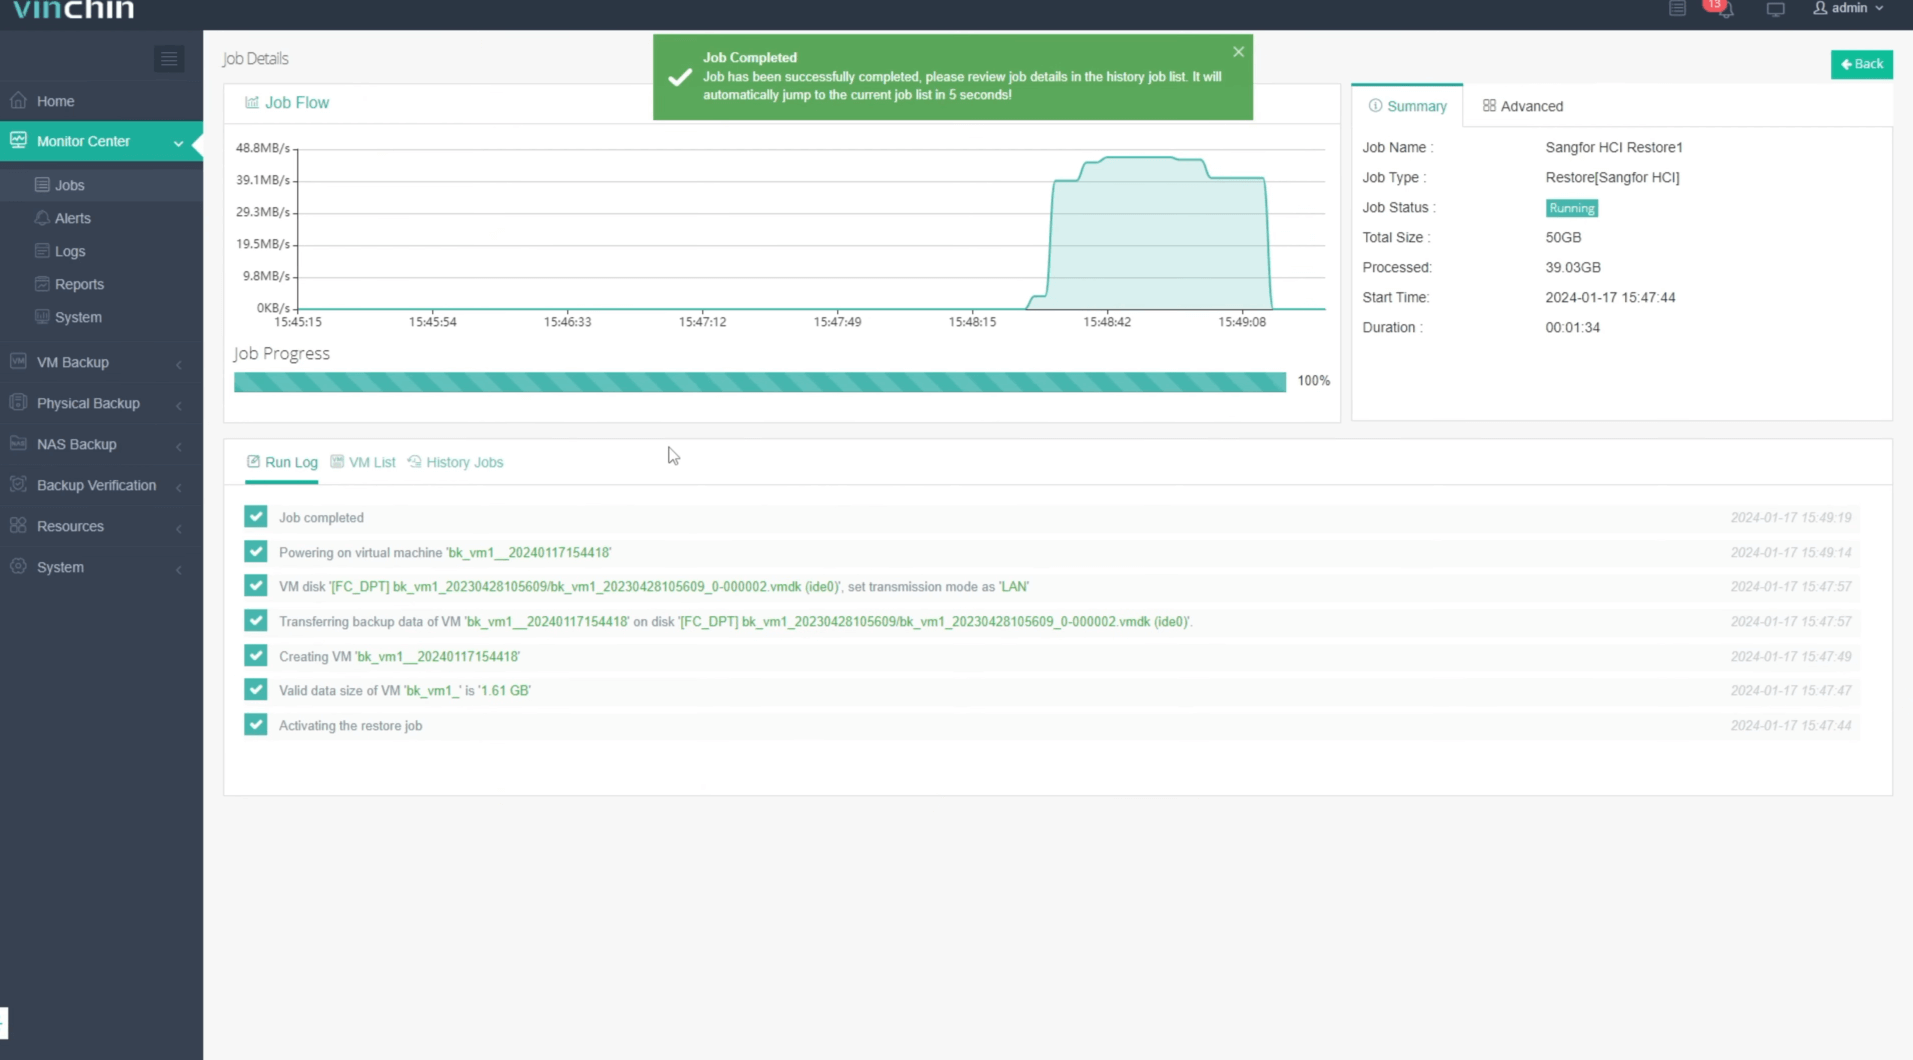1913x1060 pixels.
Task: Switch to the Summary tab
Action: pyautogui.click(x=1407, y=105)
